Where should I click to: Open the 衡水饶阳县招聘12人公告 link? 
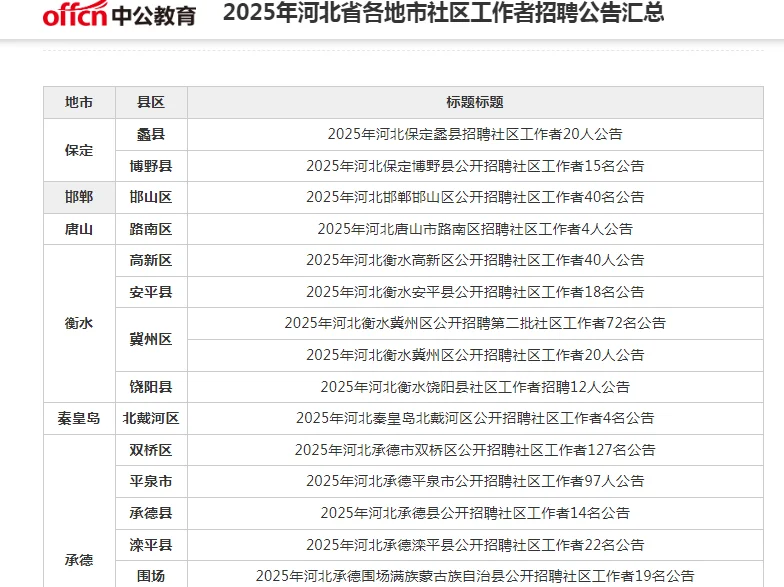[475, 387]
